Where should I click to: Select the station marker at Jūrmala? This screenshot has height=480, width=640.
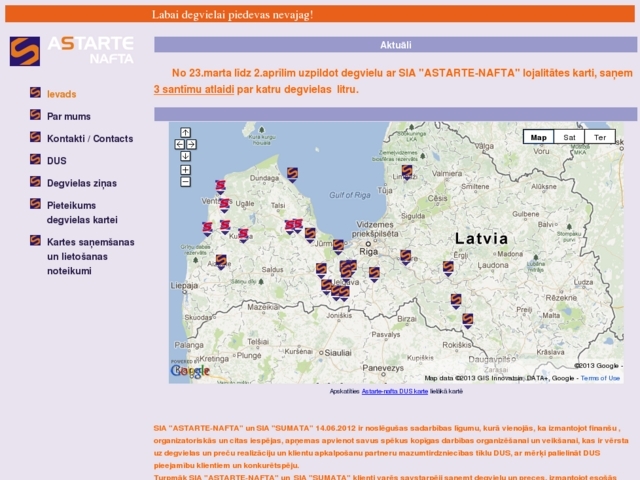pos(338,247)
